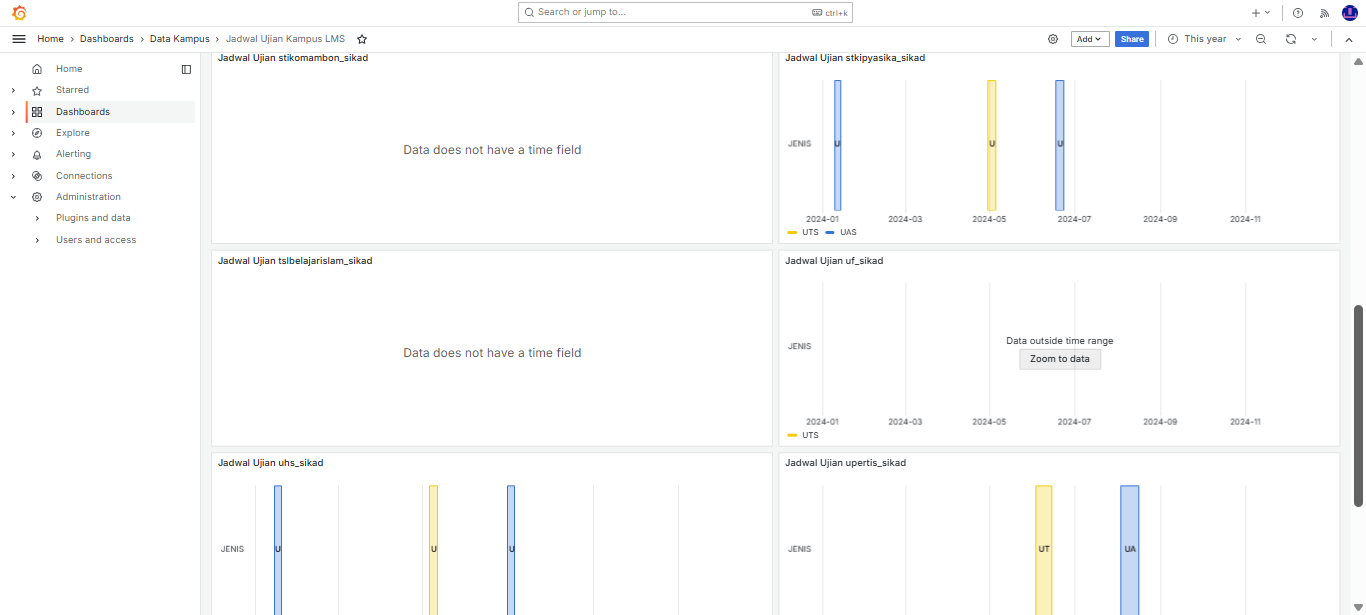Open the auto-refresh interval dropdown
Image resolution: width=1366 pixels, height=615 pixels.
click(1314, 39)
